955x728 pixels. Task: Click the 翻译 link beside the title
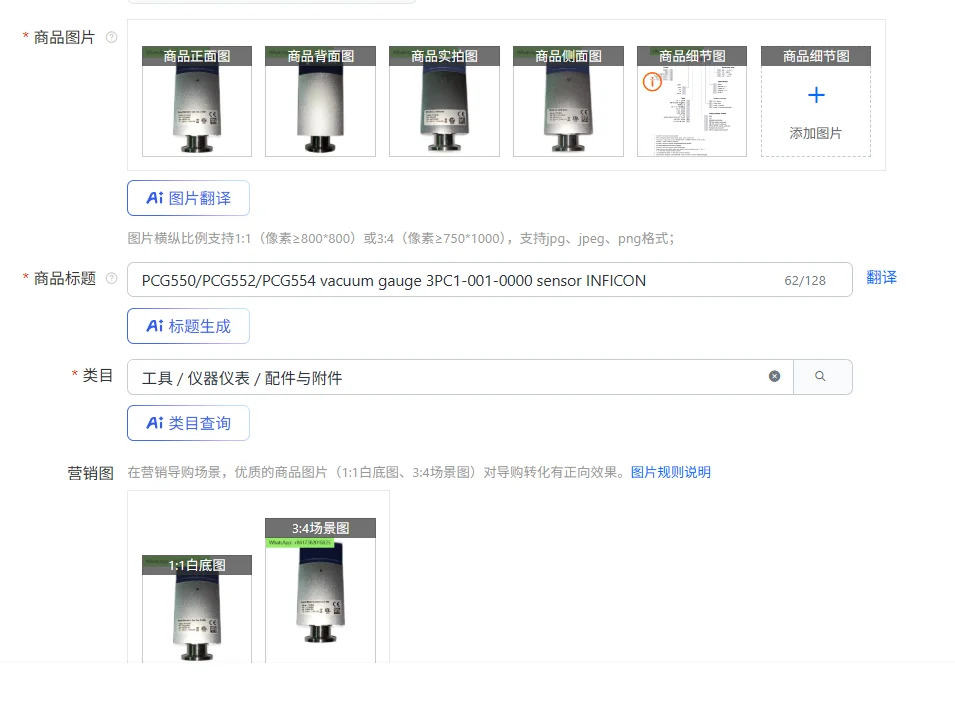point(881,278)
